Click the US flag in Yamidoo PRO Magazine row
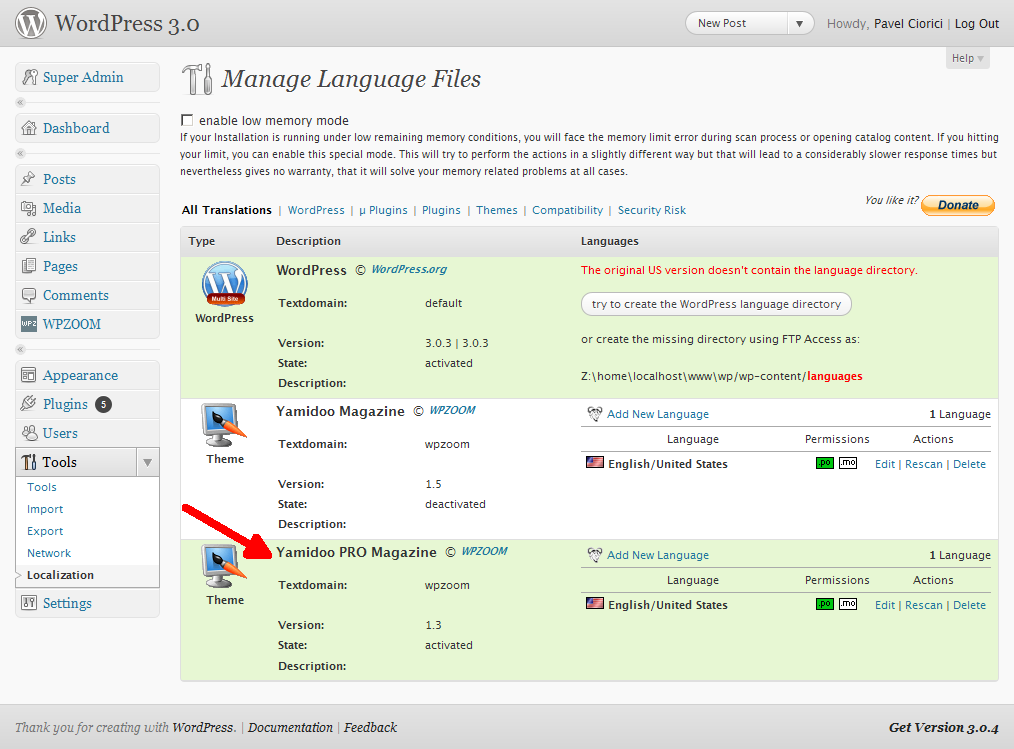The width and height of the screenshot is (1014, 749). [x=594, y=603]
